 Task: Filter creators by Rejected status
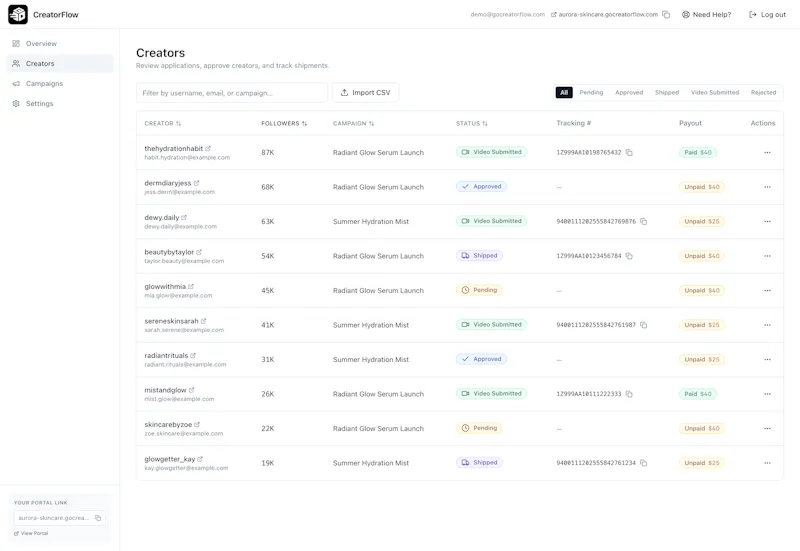[x=763, y=92]
